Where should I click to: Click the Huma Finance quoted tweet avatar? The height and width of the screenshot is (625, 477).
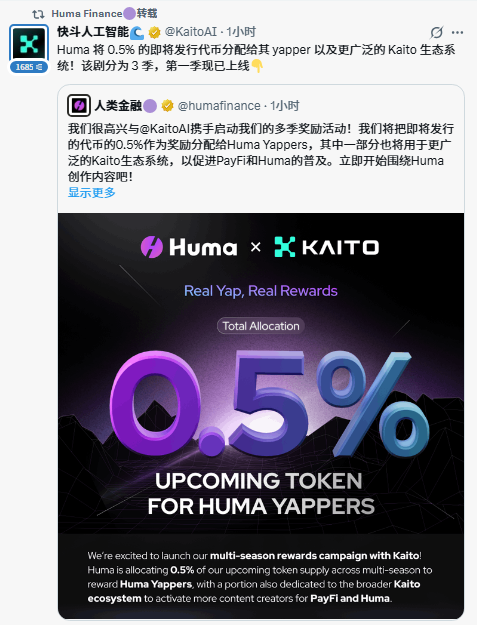[x=79, y=106]
